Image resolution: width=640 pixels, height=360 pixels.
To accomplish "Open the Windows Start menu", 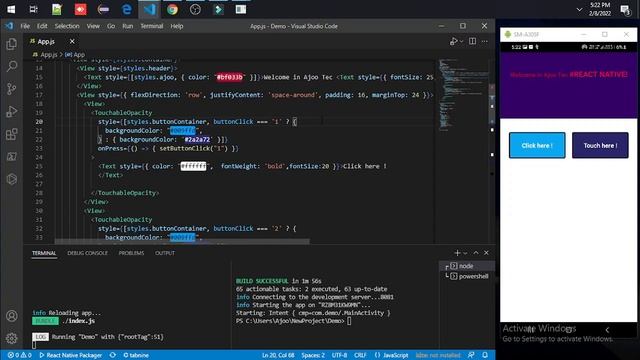I will coord(11,9).
